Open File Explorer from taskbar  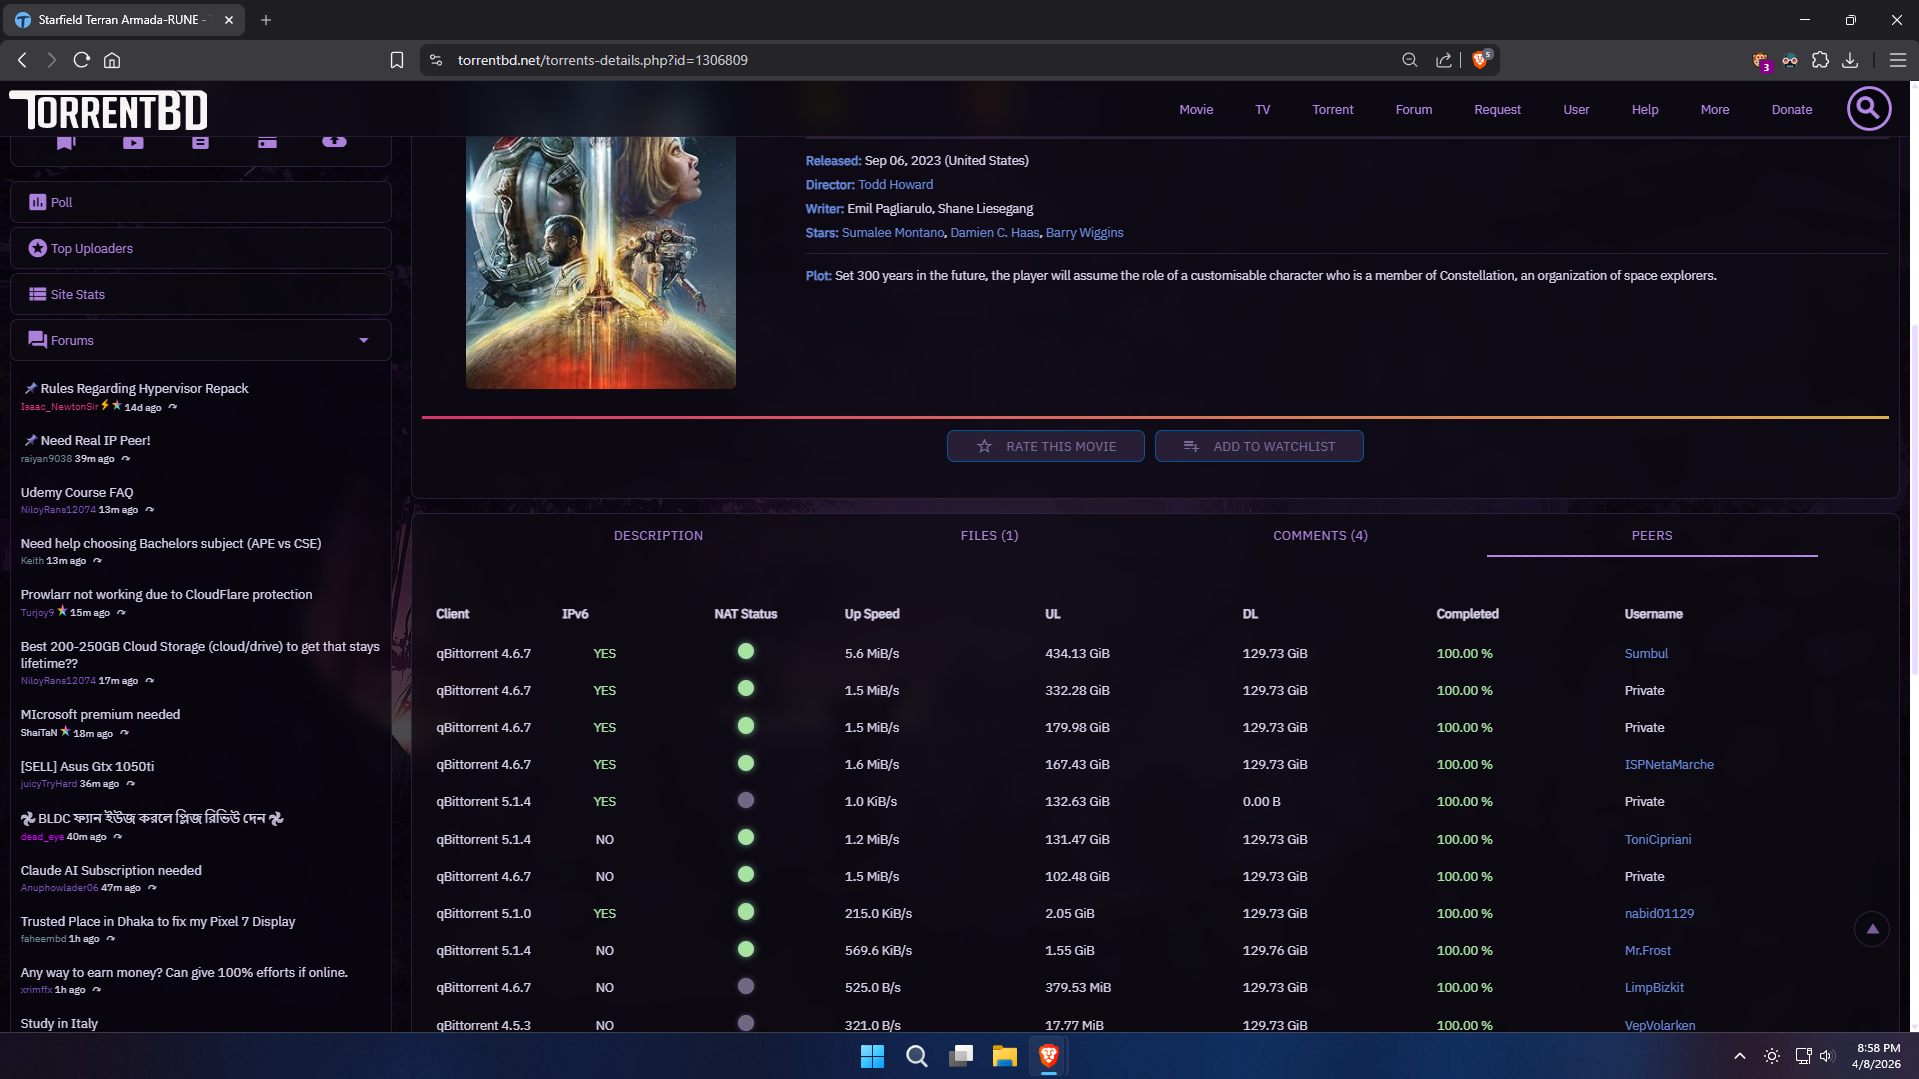(x=1004, y=1056)
